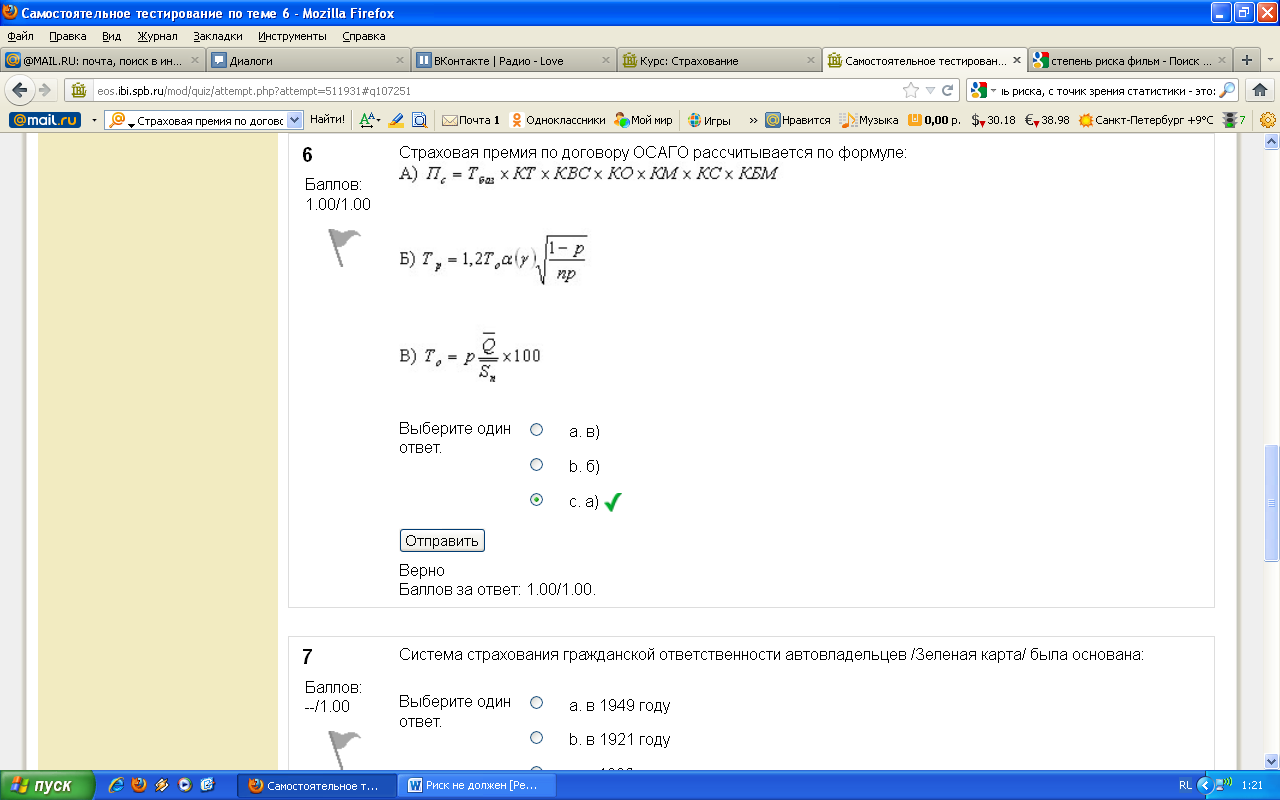Screen dimensions: 1280x800
Task: Open new tab with the plus button
Action: [x=1246, y=60]
